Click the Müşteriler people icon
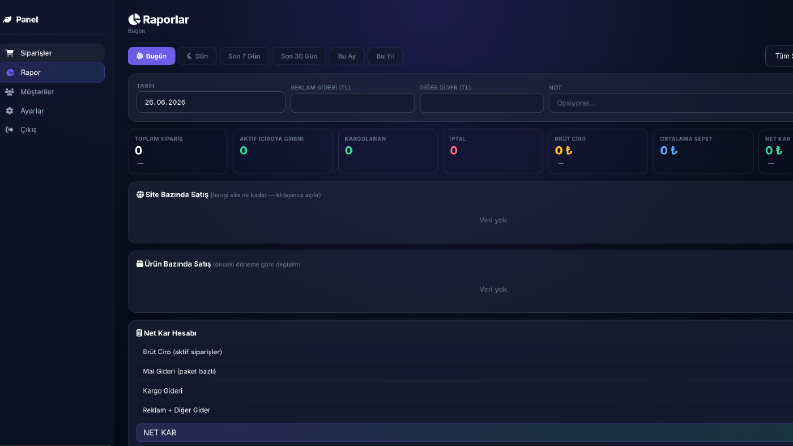This screenshot has height=446, width=793. (x=10, y=92)
